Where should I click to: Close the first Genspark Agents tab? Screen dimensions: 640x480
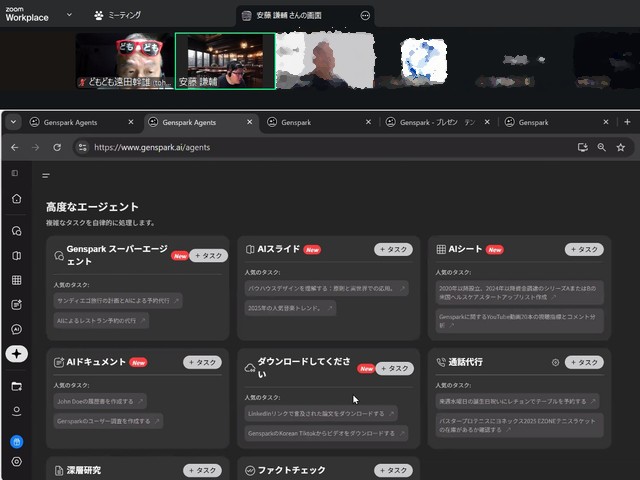coord(131,122)
